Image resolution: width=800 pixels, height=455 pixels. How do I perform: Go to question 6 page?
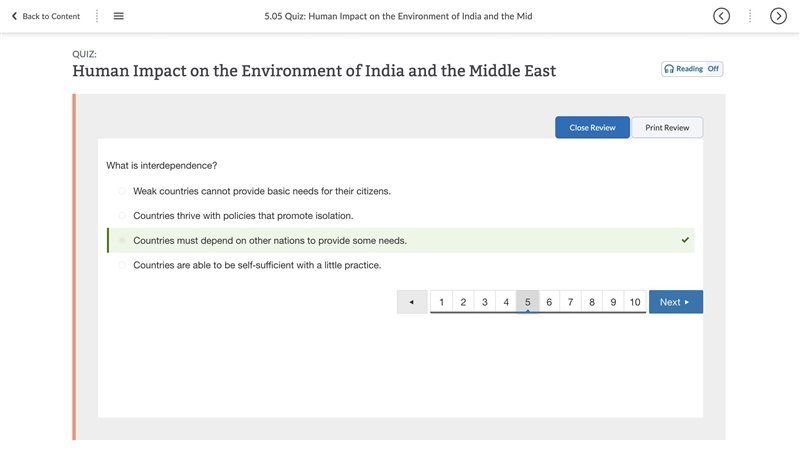coord(549,302)
